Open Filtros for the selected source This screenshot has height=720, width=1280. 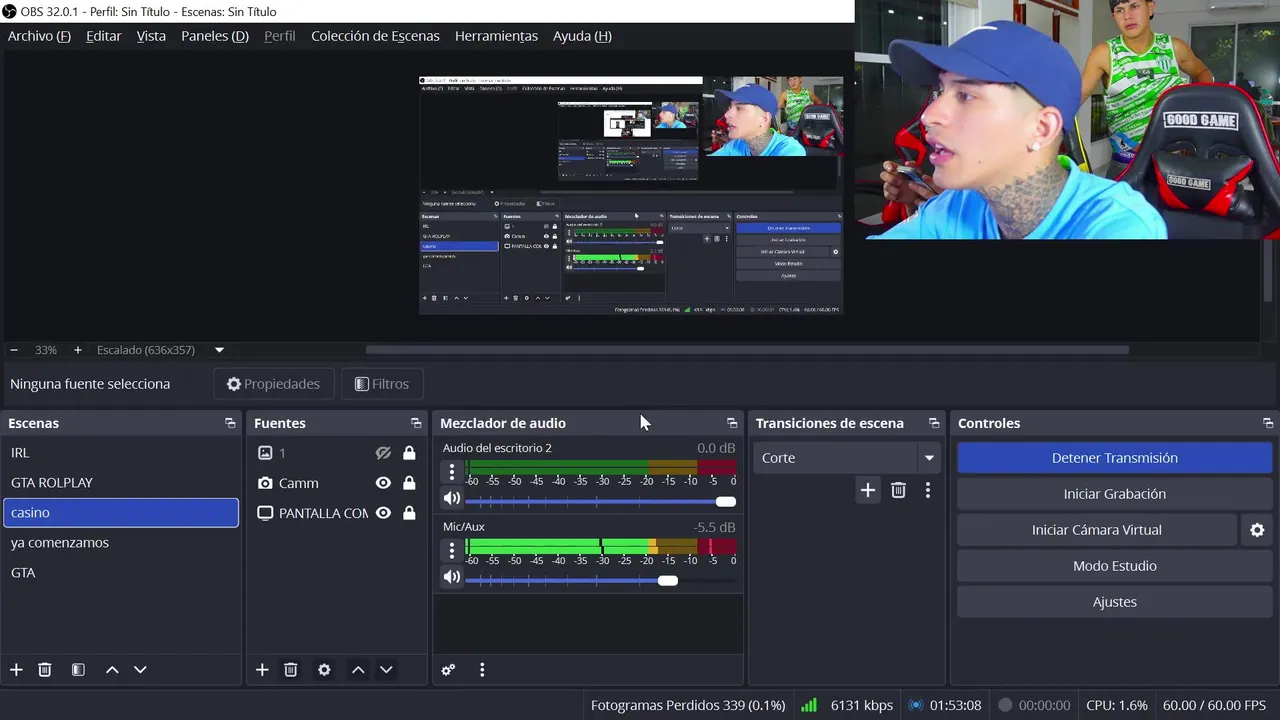pyautogui.click(x=382, y=384)
